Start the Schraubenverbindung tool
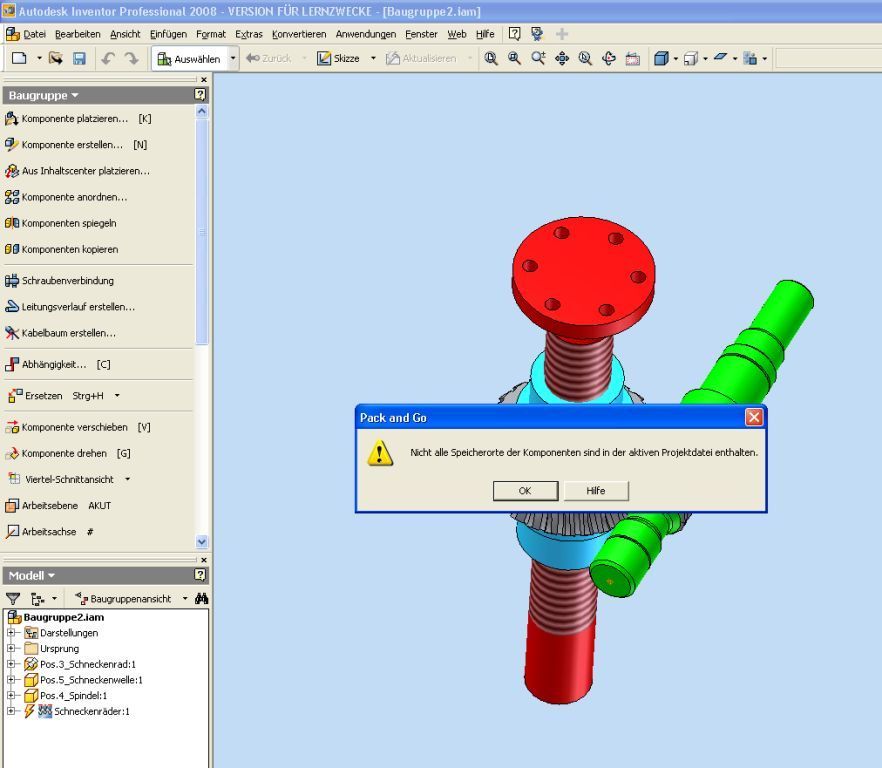The height and width of the screenshot is (768, 882). click(59, 281)
